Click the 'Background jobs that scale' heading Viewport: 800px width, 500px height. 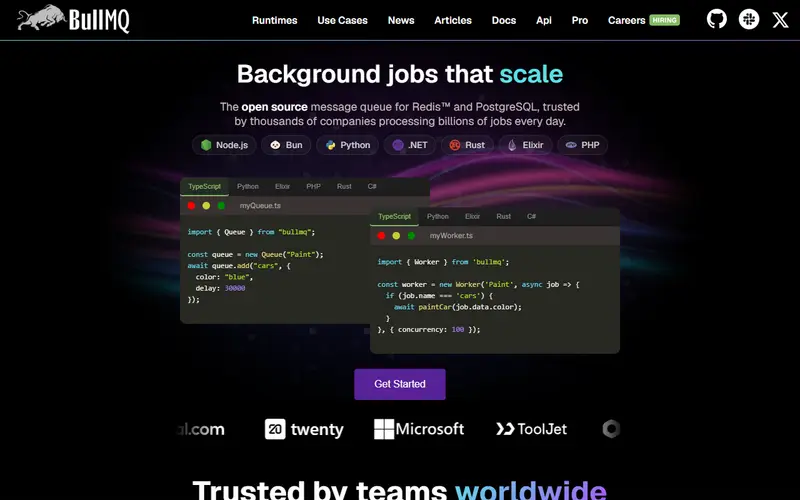click(x=400, y=74)
